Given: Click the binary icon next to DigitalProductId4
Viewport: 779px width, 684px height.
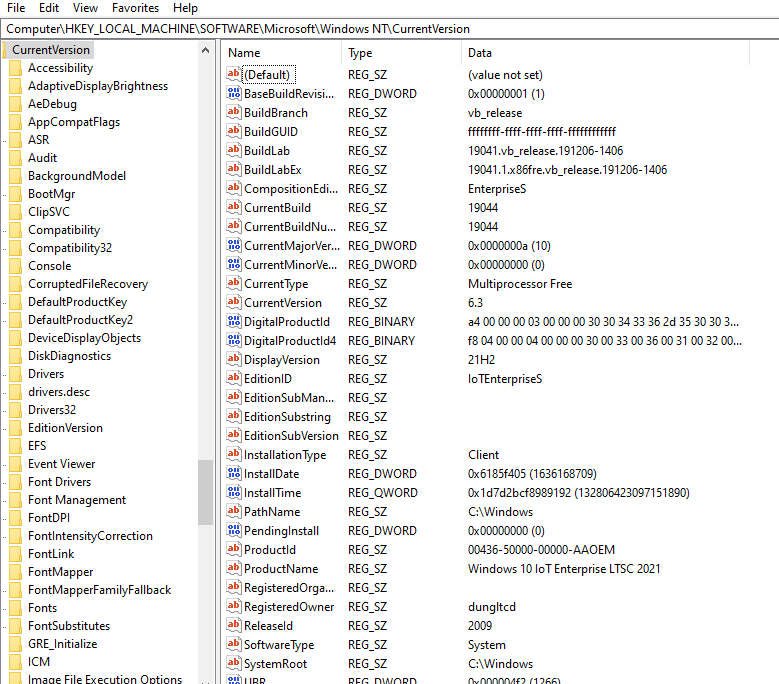Looking at the screenshot, I should (234, 340).
